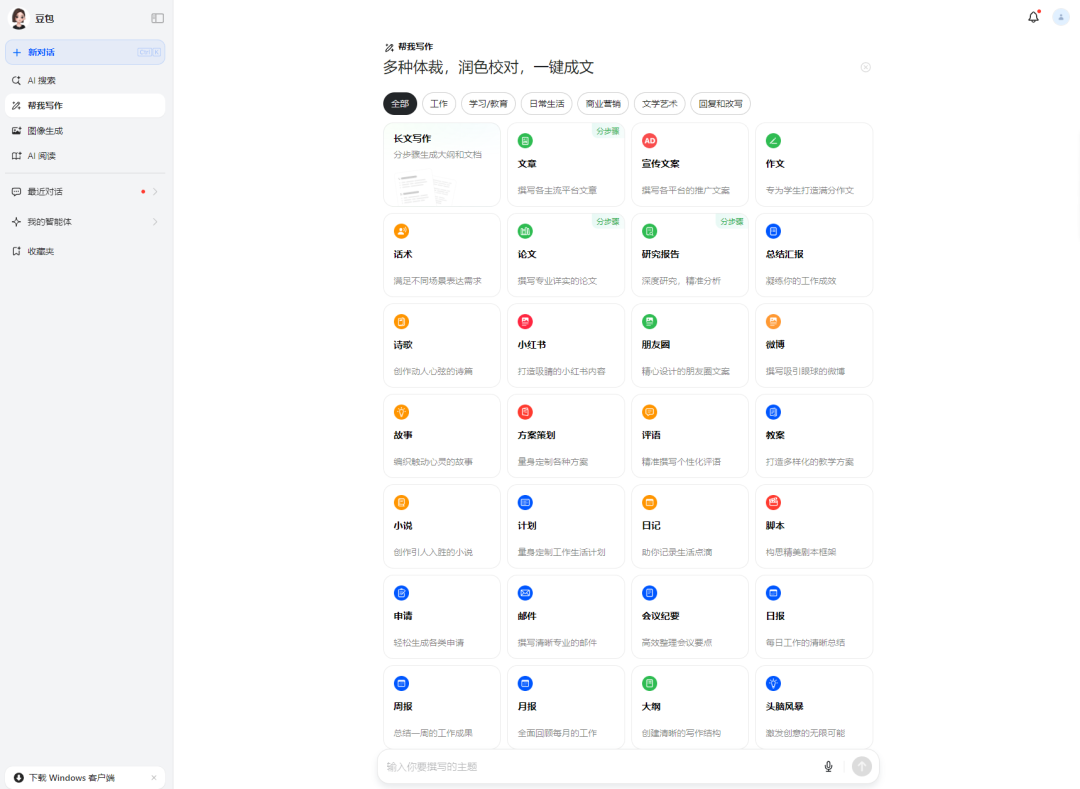This screenshot has height=789, width=1080.
Task: Open the 小红书 writing template
Action: point(566,344)
